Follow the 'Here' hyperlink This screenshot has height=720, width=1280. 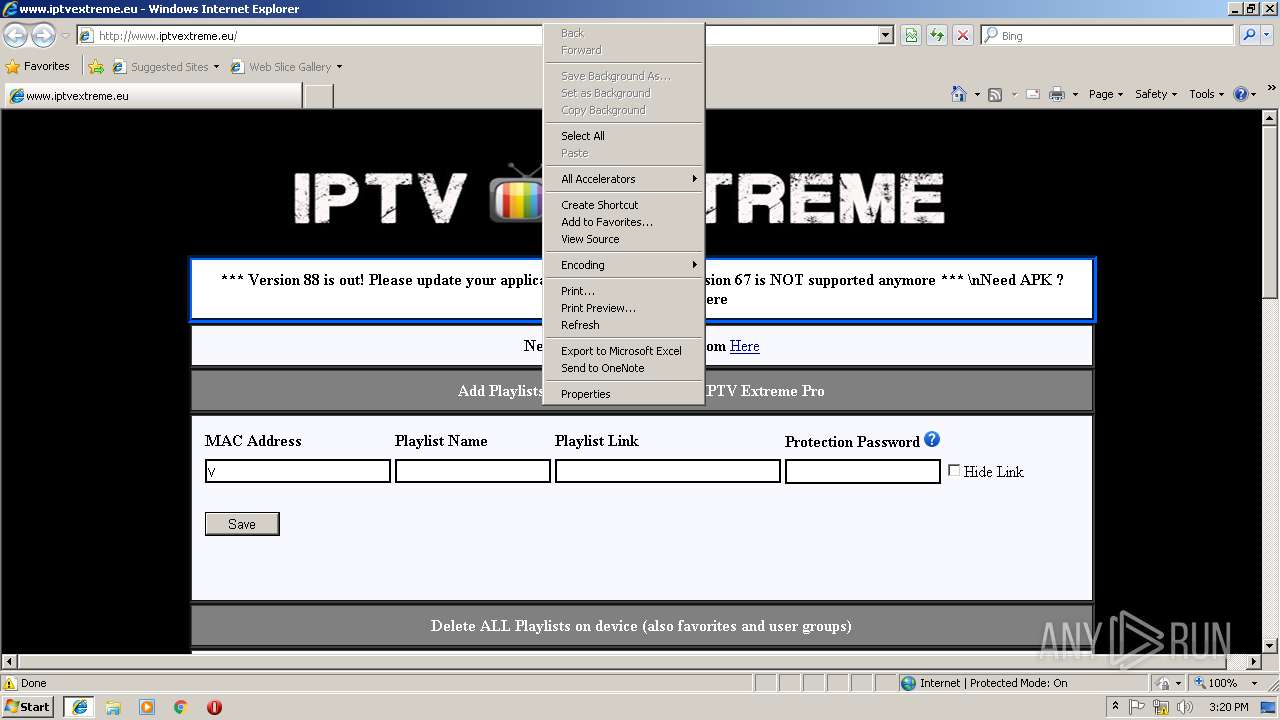(744, 346)
